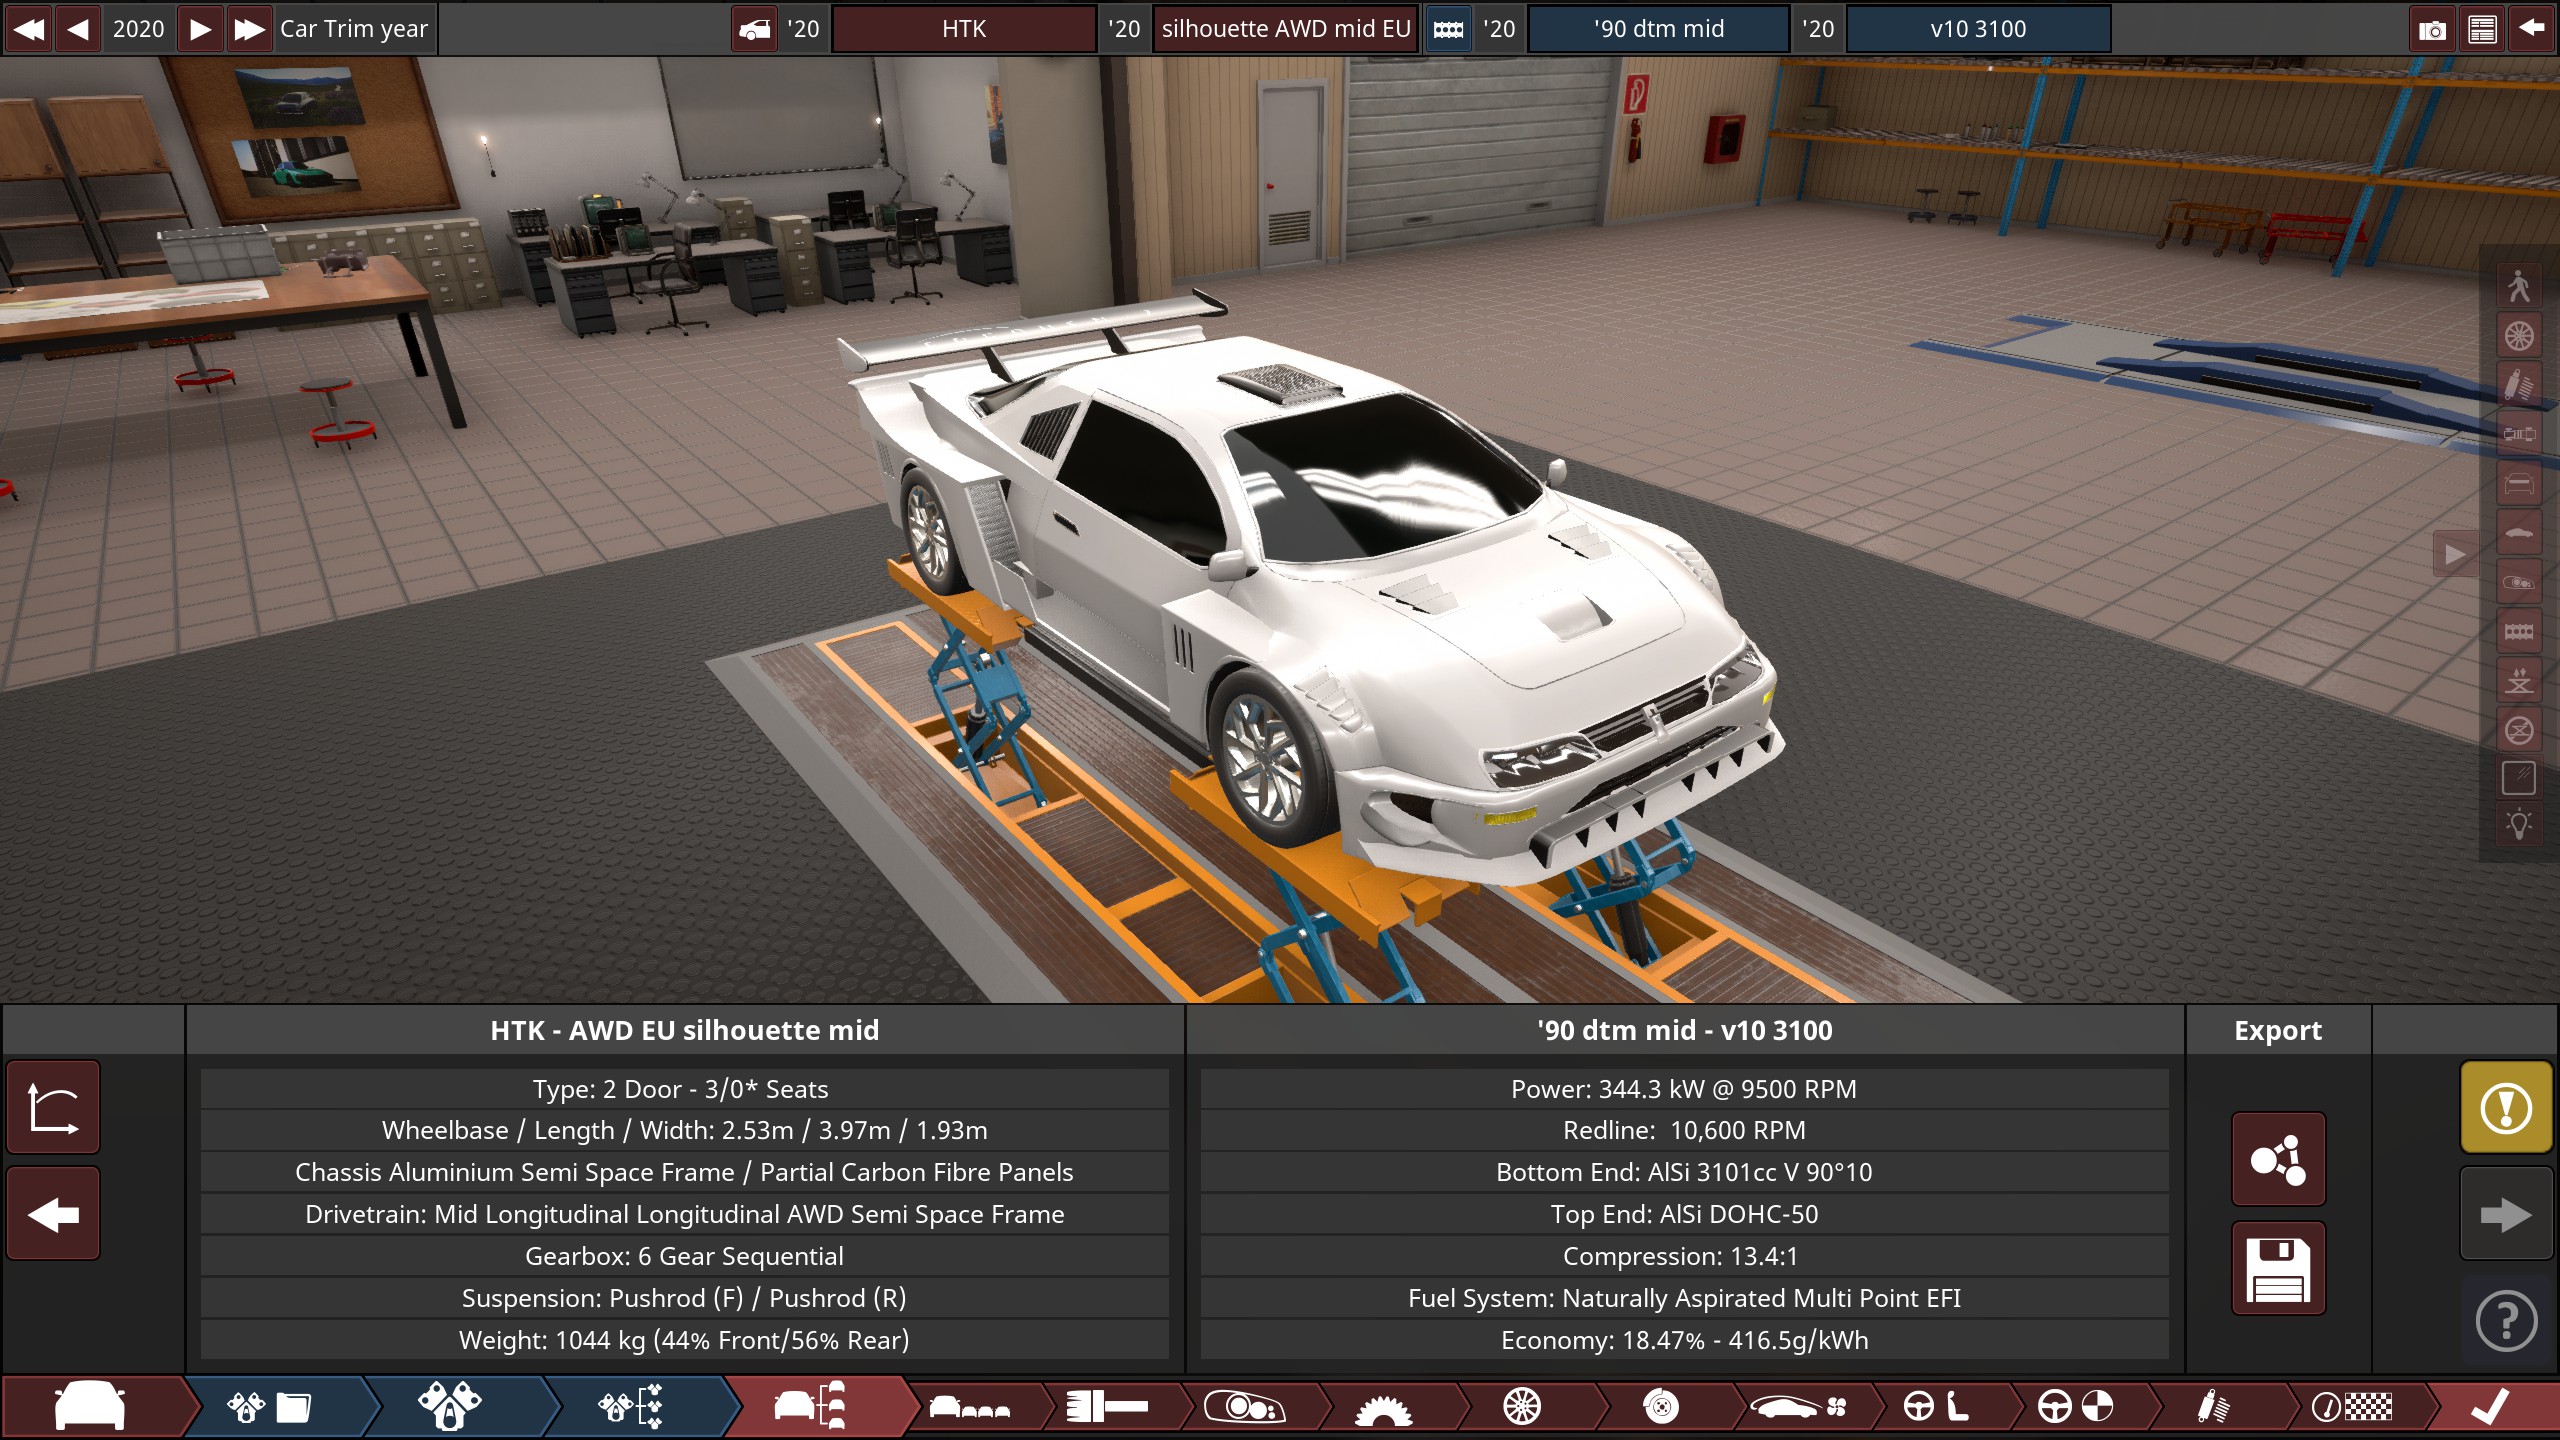
Task: Jump forward multiple years with the double-right arrow
Action: pos(249,28)
